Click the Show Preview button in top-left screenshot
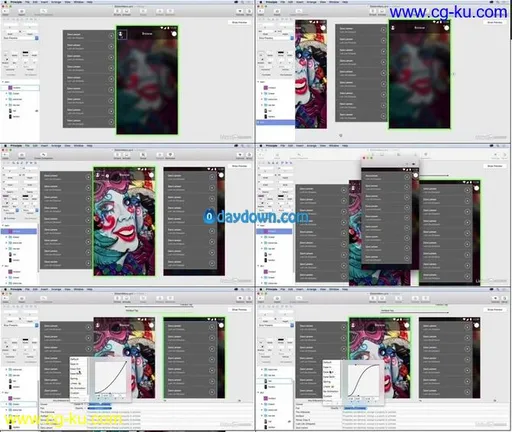 coord(239,22)
